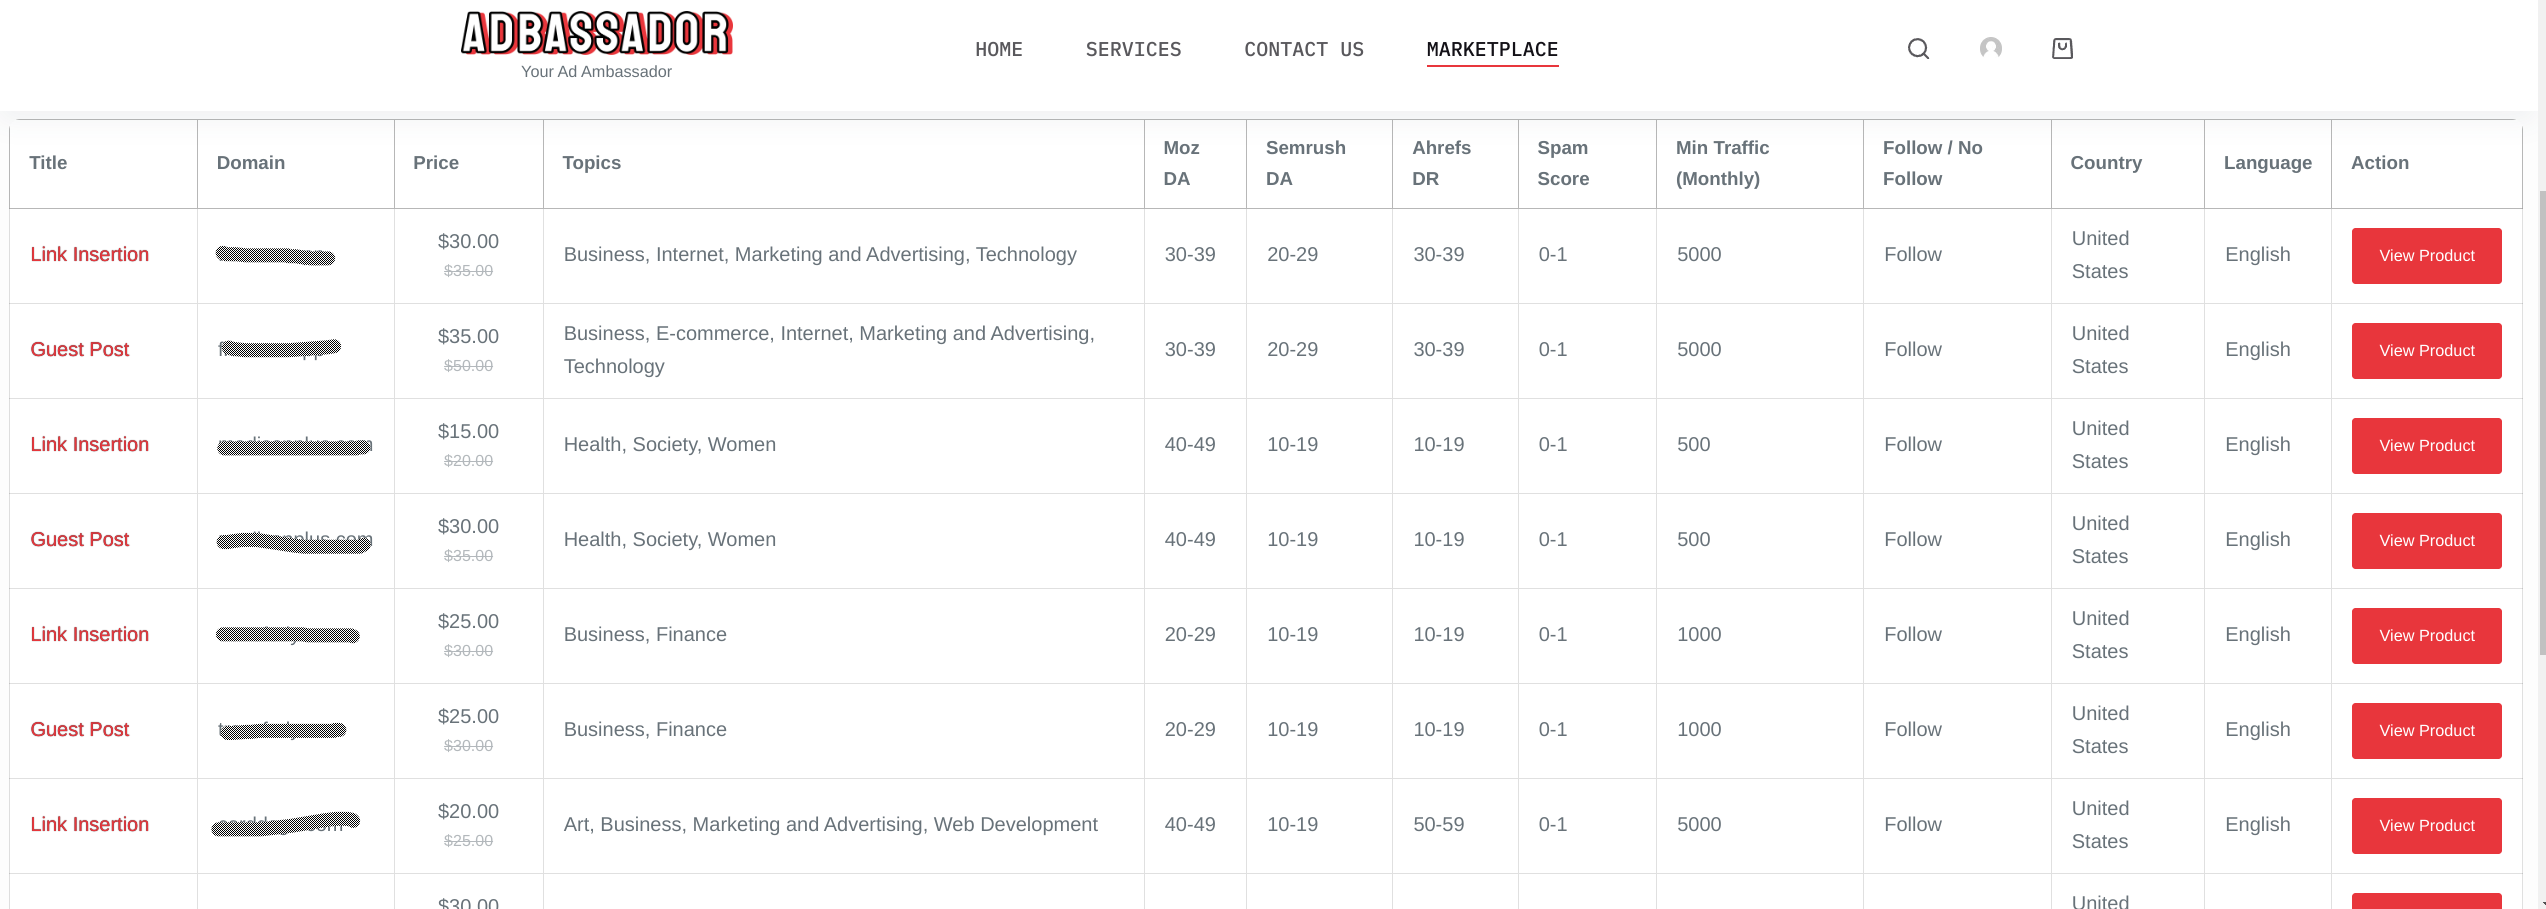Click the Language column header

[x=2268, y=163]
